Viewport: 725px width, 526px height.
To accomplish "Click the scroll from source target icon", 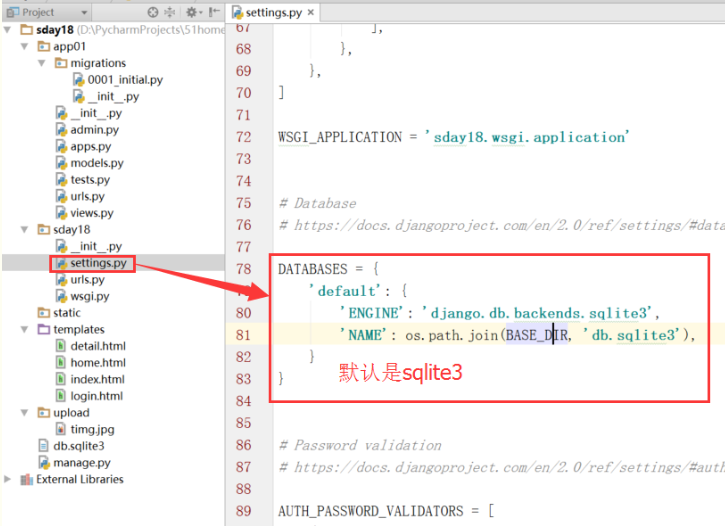I will (x=153, y=12).
